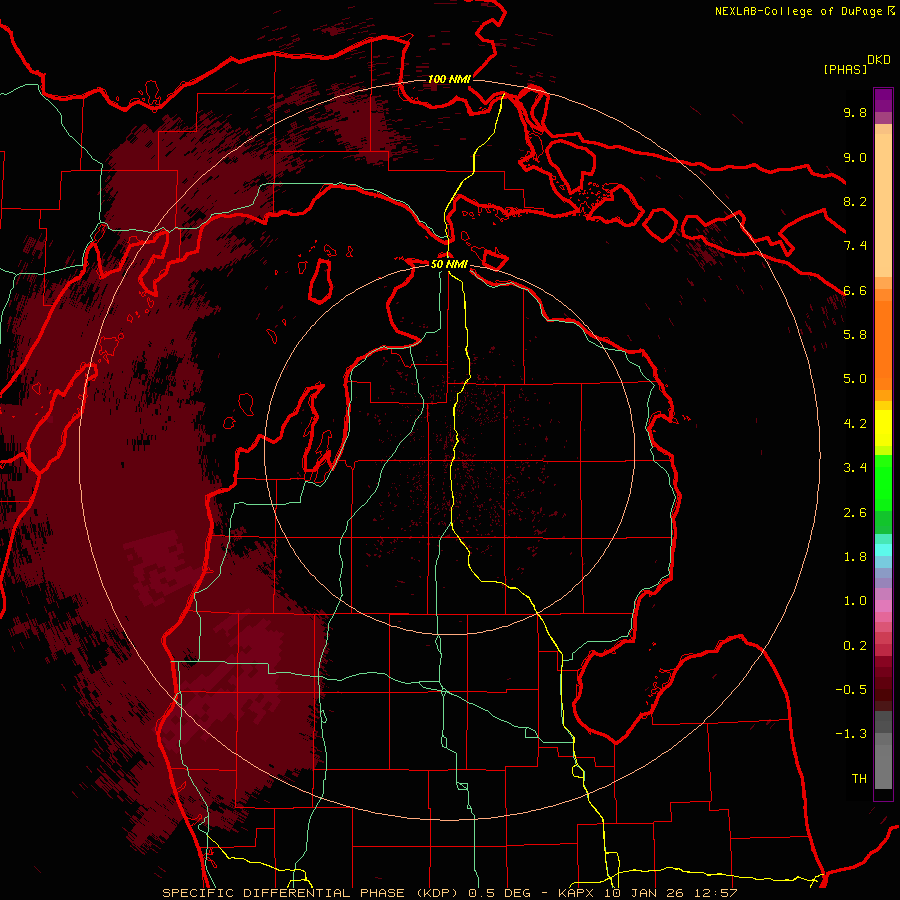Click the 10 JAN 26 12:57 timestamp

(x=670, y=893)
